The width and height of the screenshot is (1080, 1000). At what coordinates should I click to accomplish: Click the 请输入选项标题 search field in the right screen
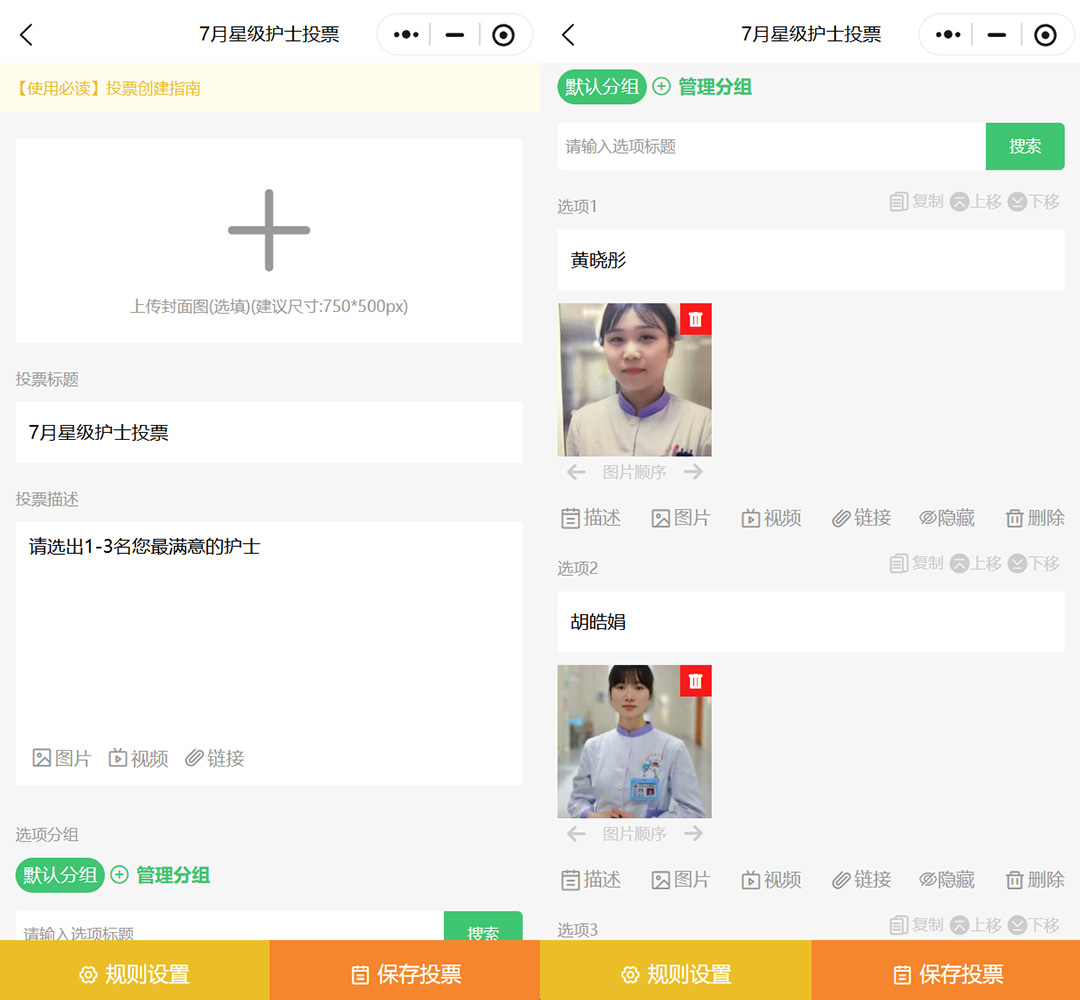click(x=771, y=146)
